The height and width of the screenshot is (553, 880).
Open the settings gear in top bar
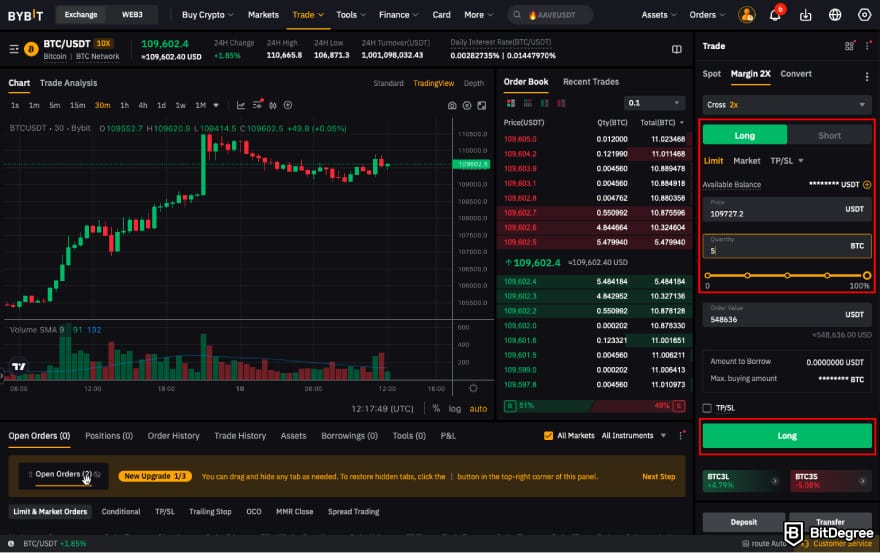pos(864,15)
